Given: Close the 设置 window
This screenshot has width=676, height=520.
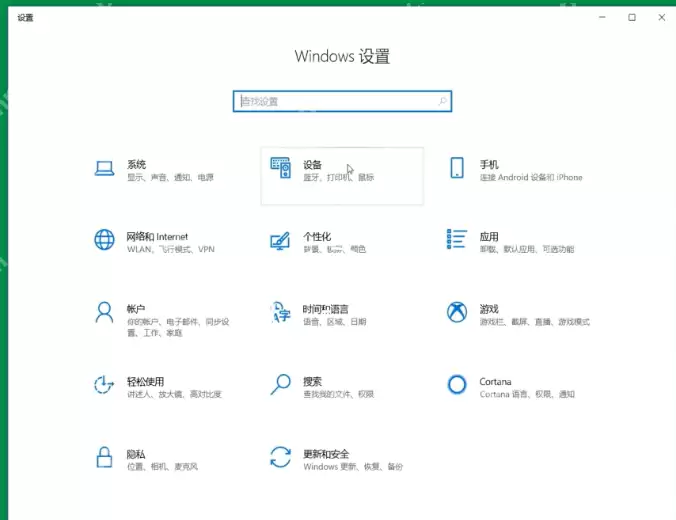Looking at the screenshot, I should [662, 17].
